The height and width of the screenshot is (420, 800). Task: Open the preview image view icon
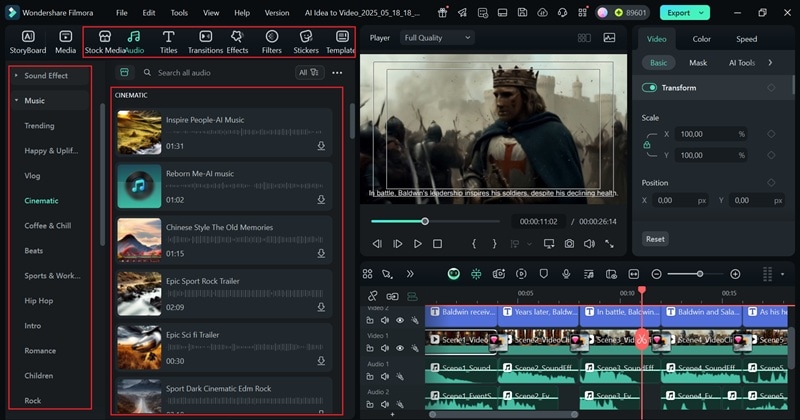(x=609, y=38)
